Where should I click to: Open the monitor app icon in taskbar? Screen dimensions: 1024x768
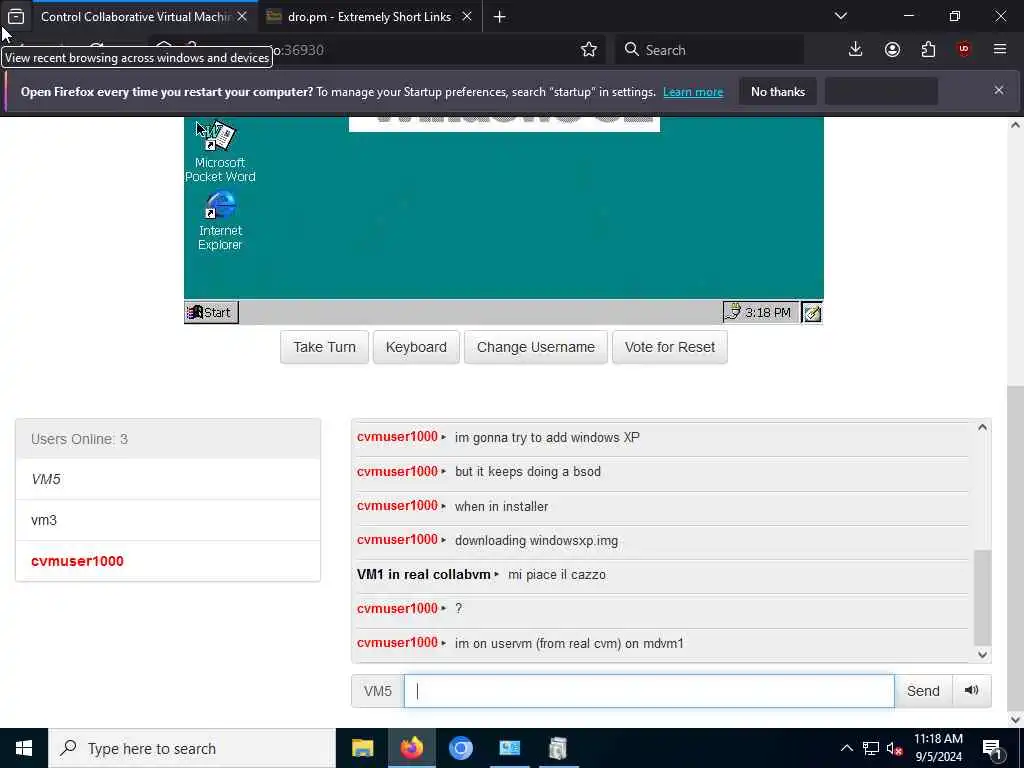(509, 748)
